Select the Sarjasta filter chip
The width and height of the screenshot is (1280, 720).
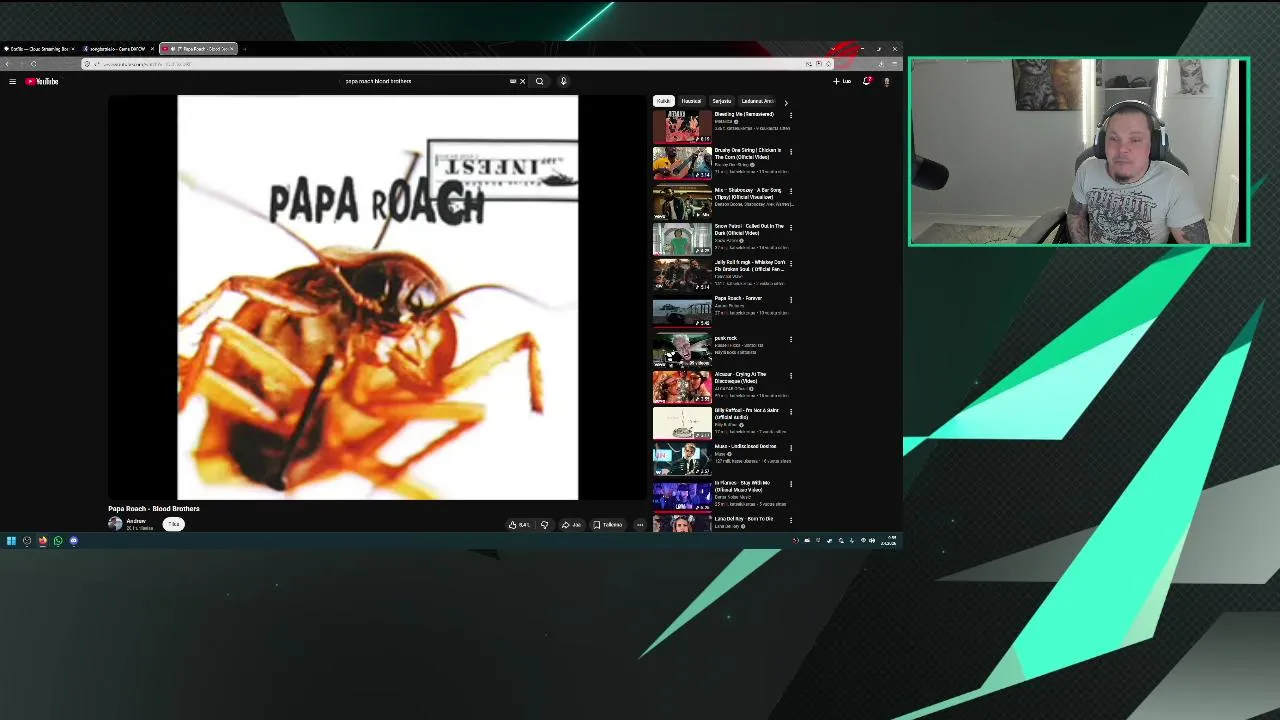click(x=721, y=101)
